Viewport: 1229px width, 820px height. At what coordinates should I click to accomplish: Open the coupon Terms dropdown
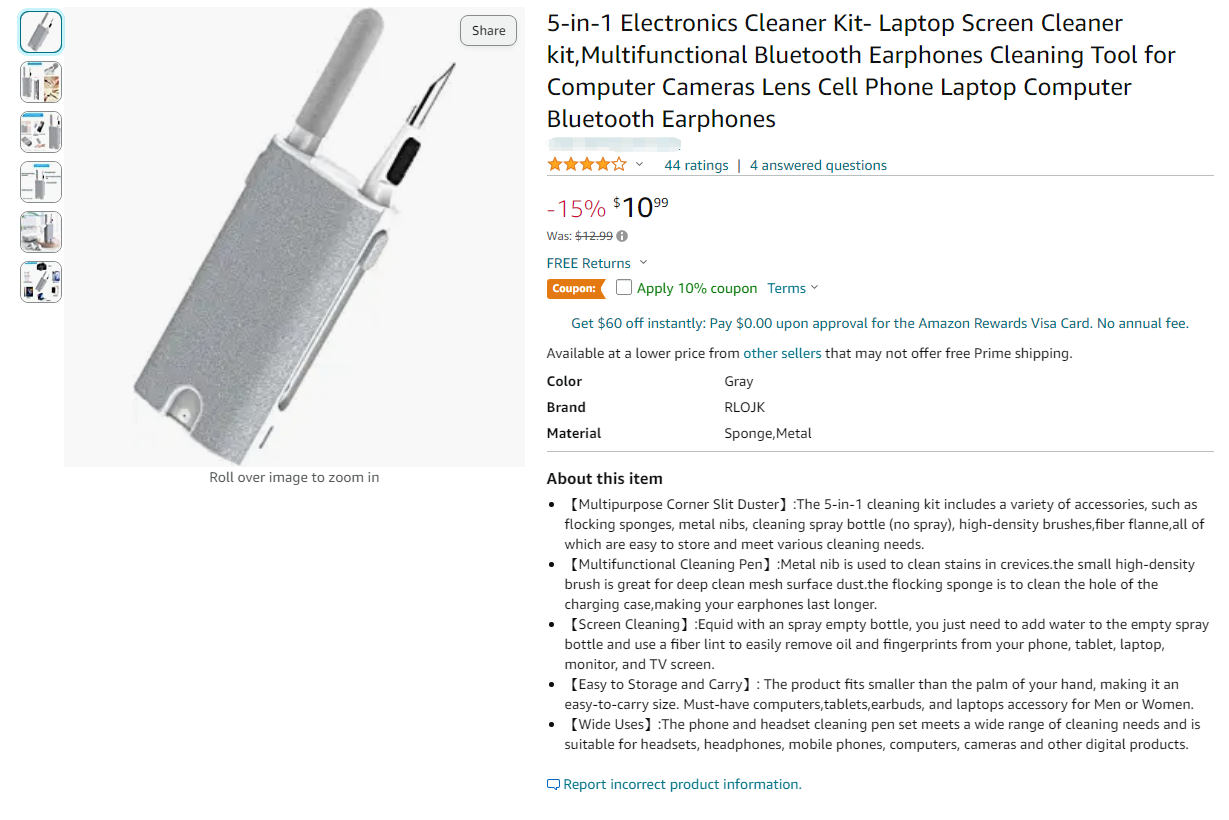point(793,288)
